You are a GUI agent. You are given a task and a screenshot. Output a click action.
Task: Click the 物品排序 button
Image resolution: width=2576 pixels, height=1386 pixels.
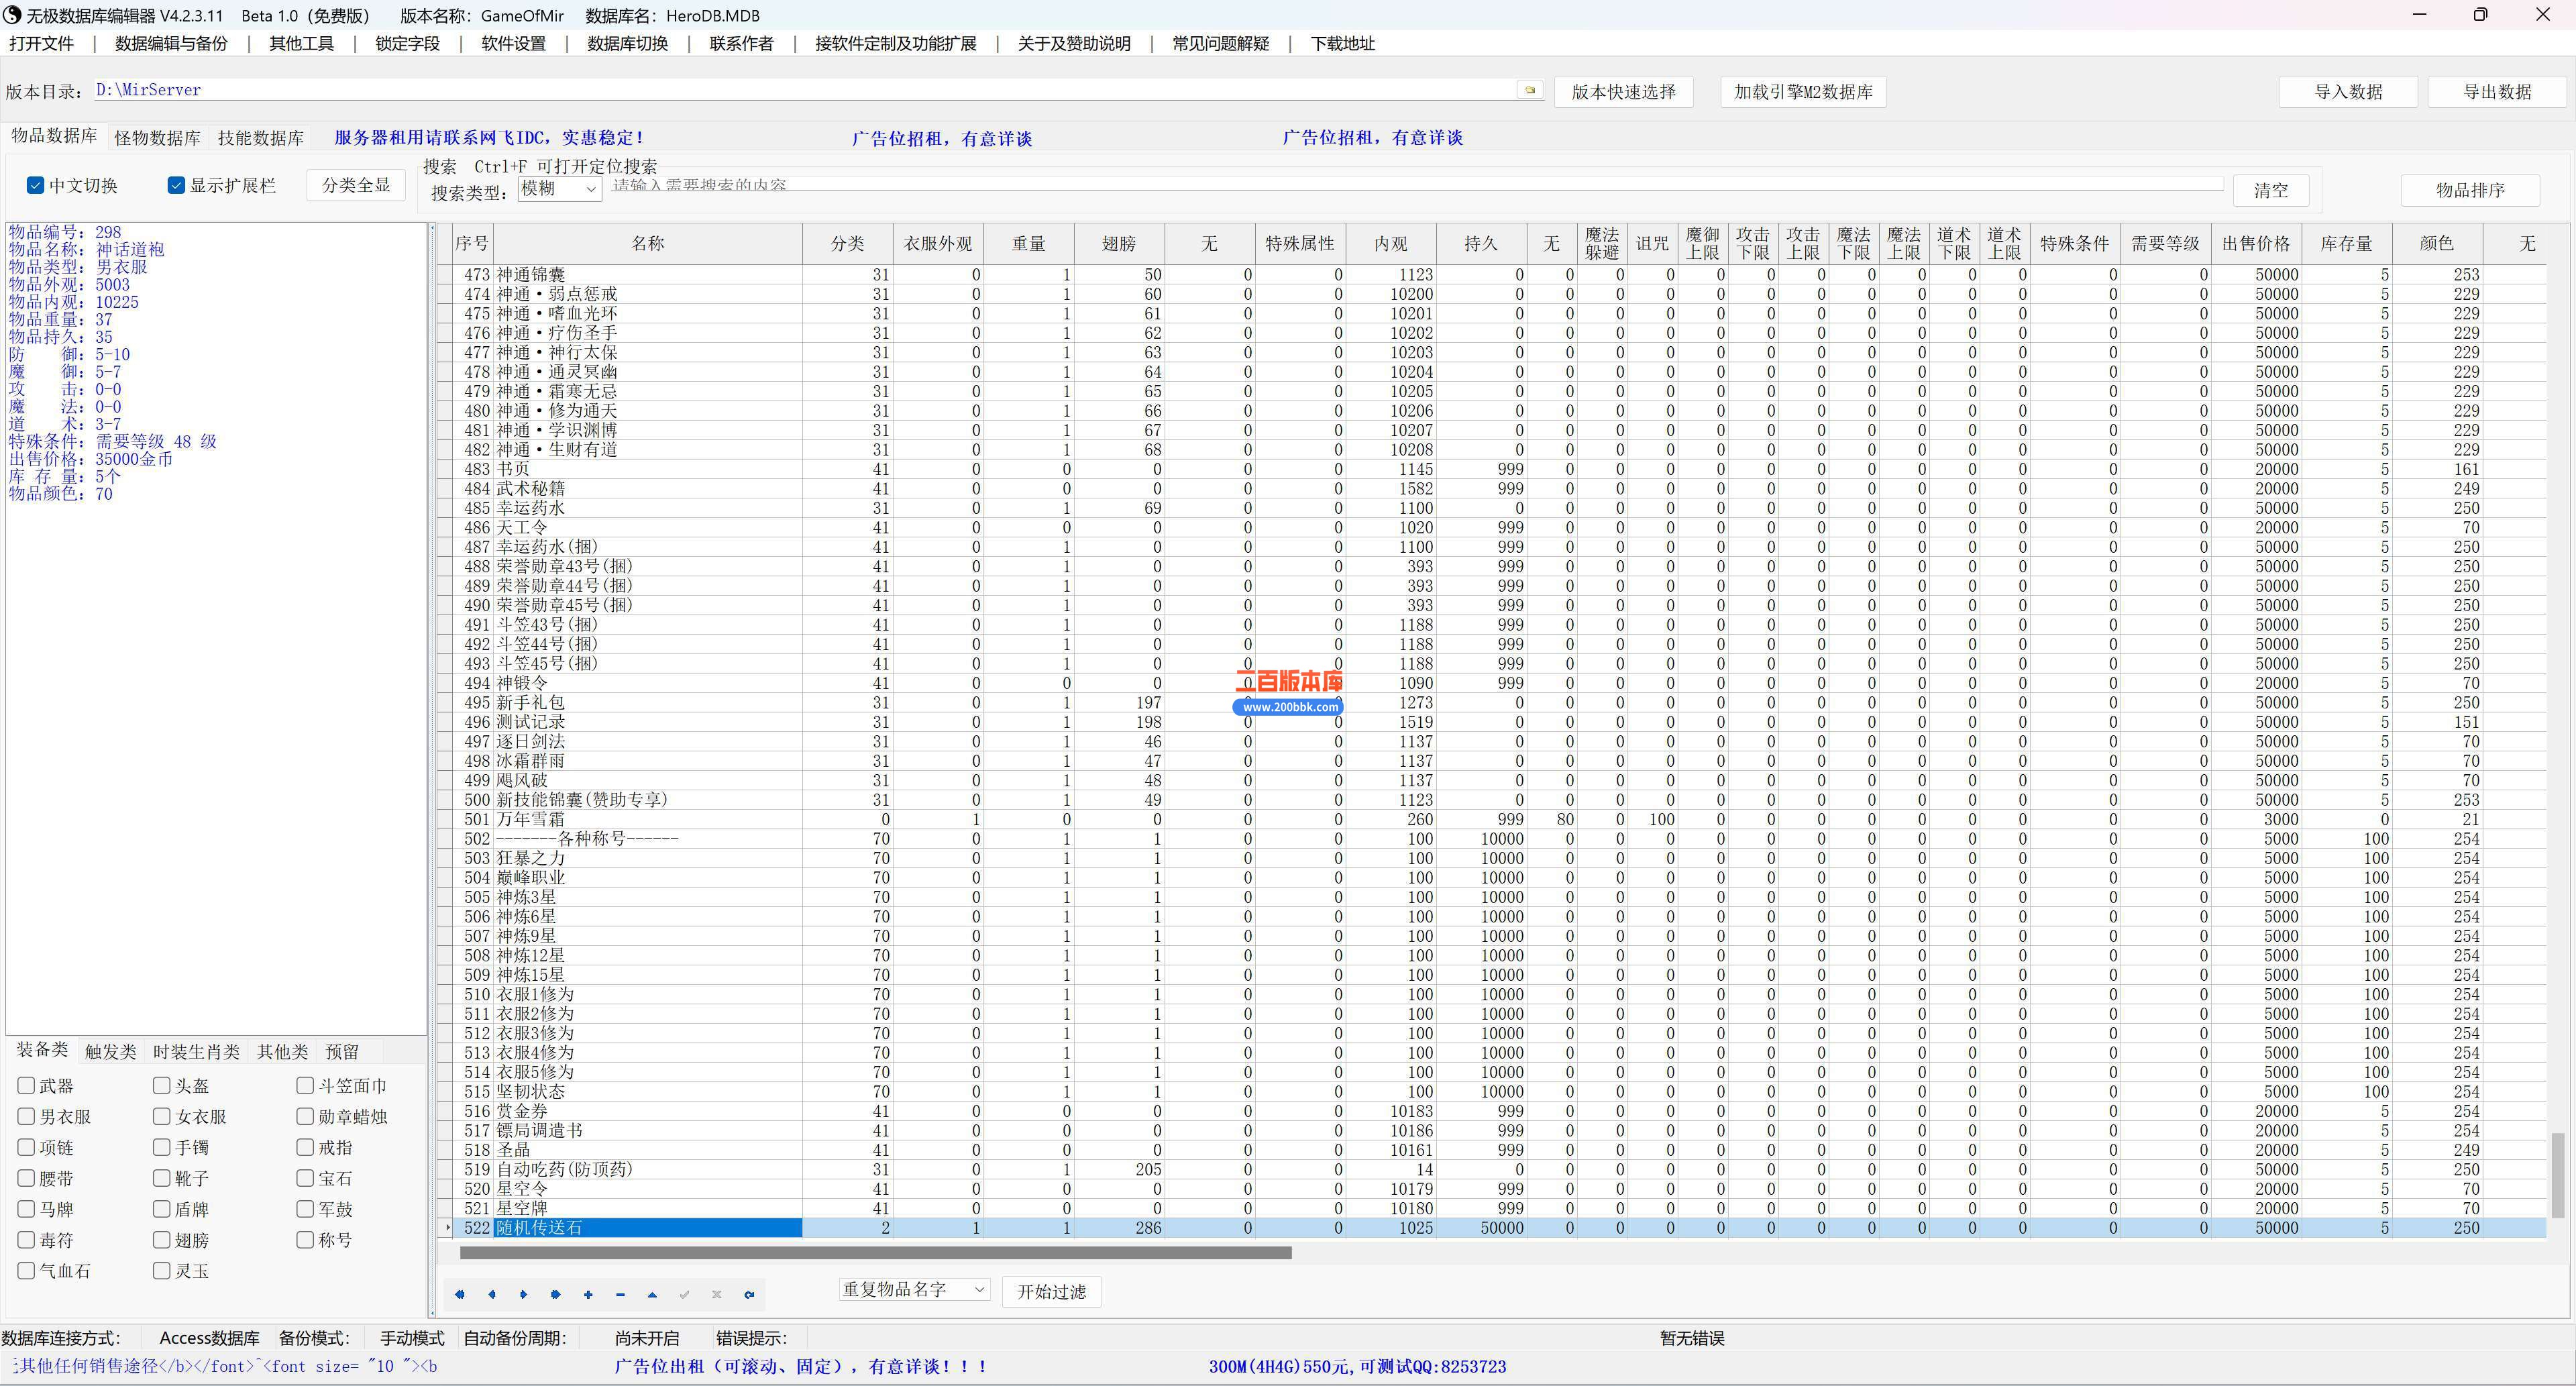pos(2470,190)
